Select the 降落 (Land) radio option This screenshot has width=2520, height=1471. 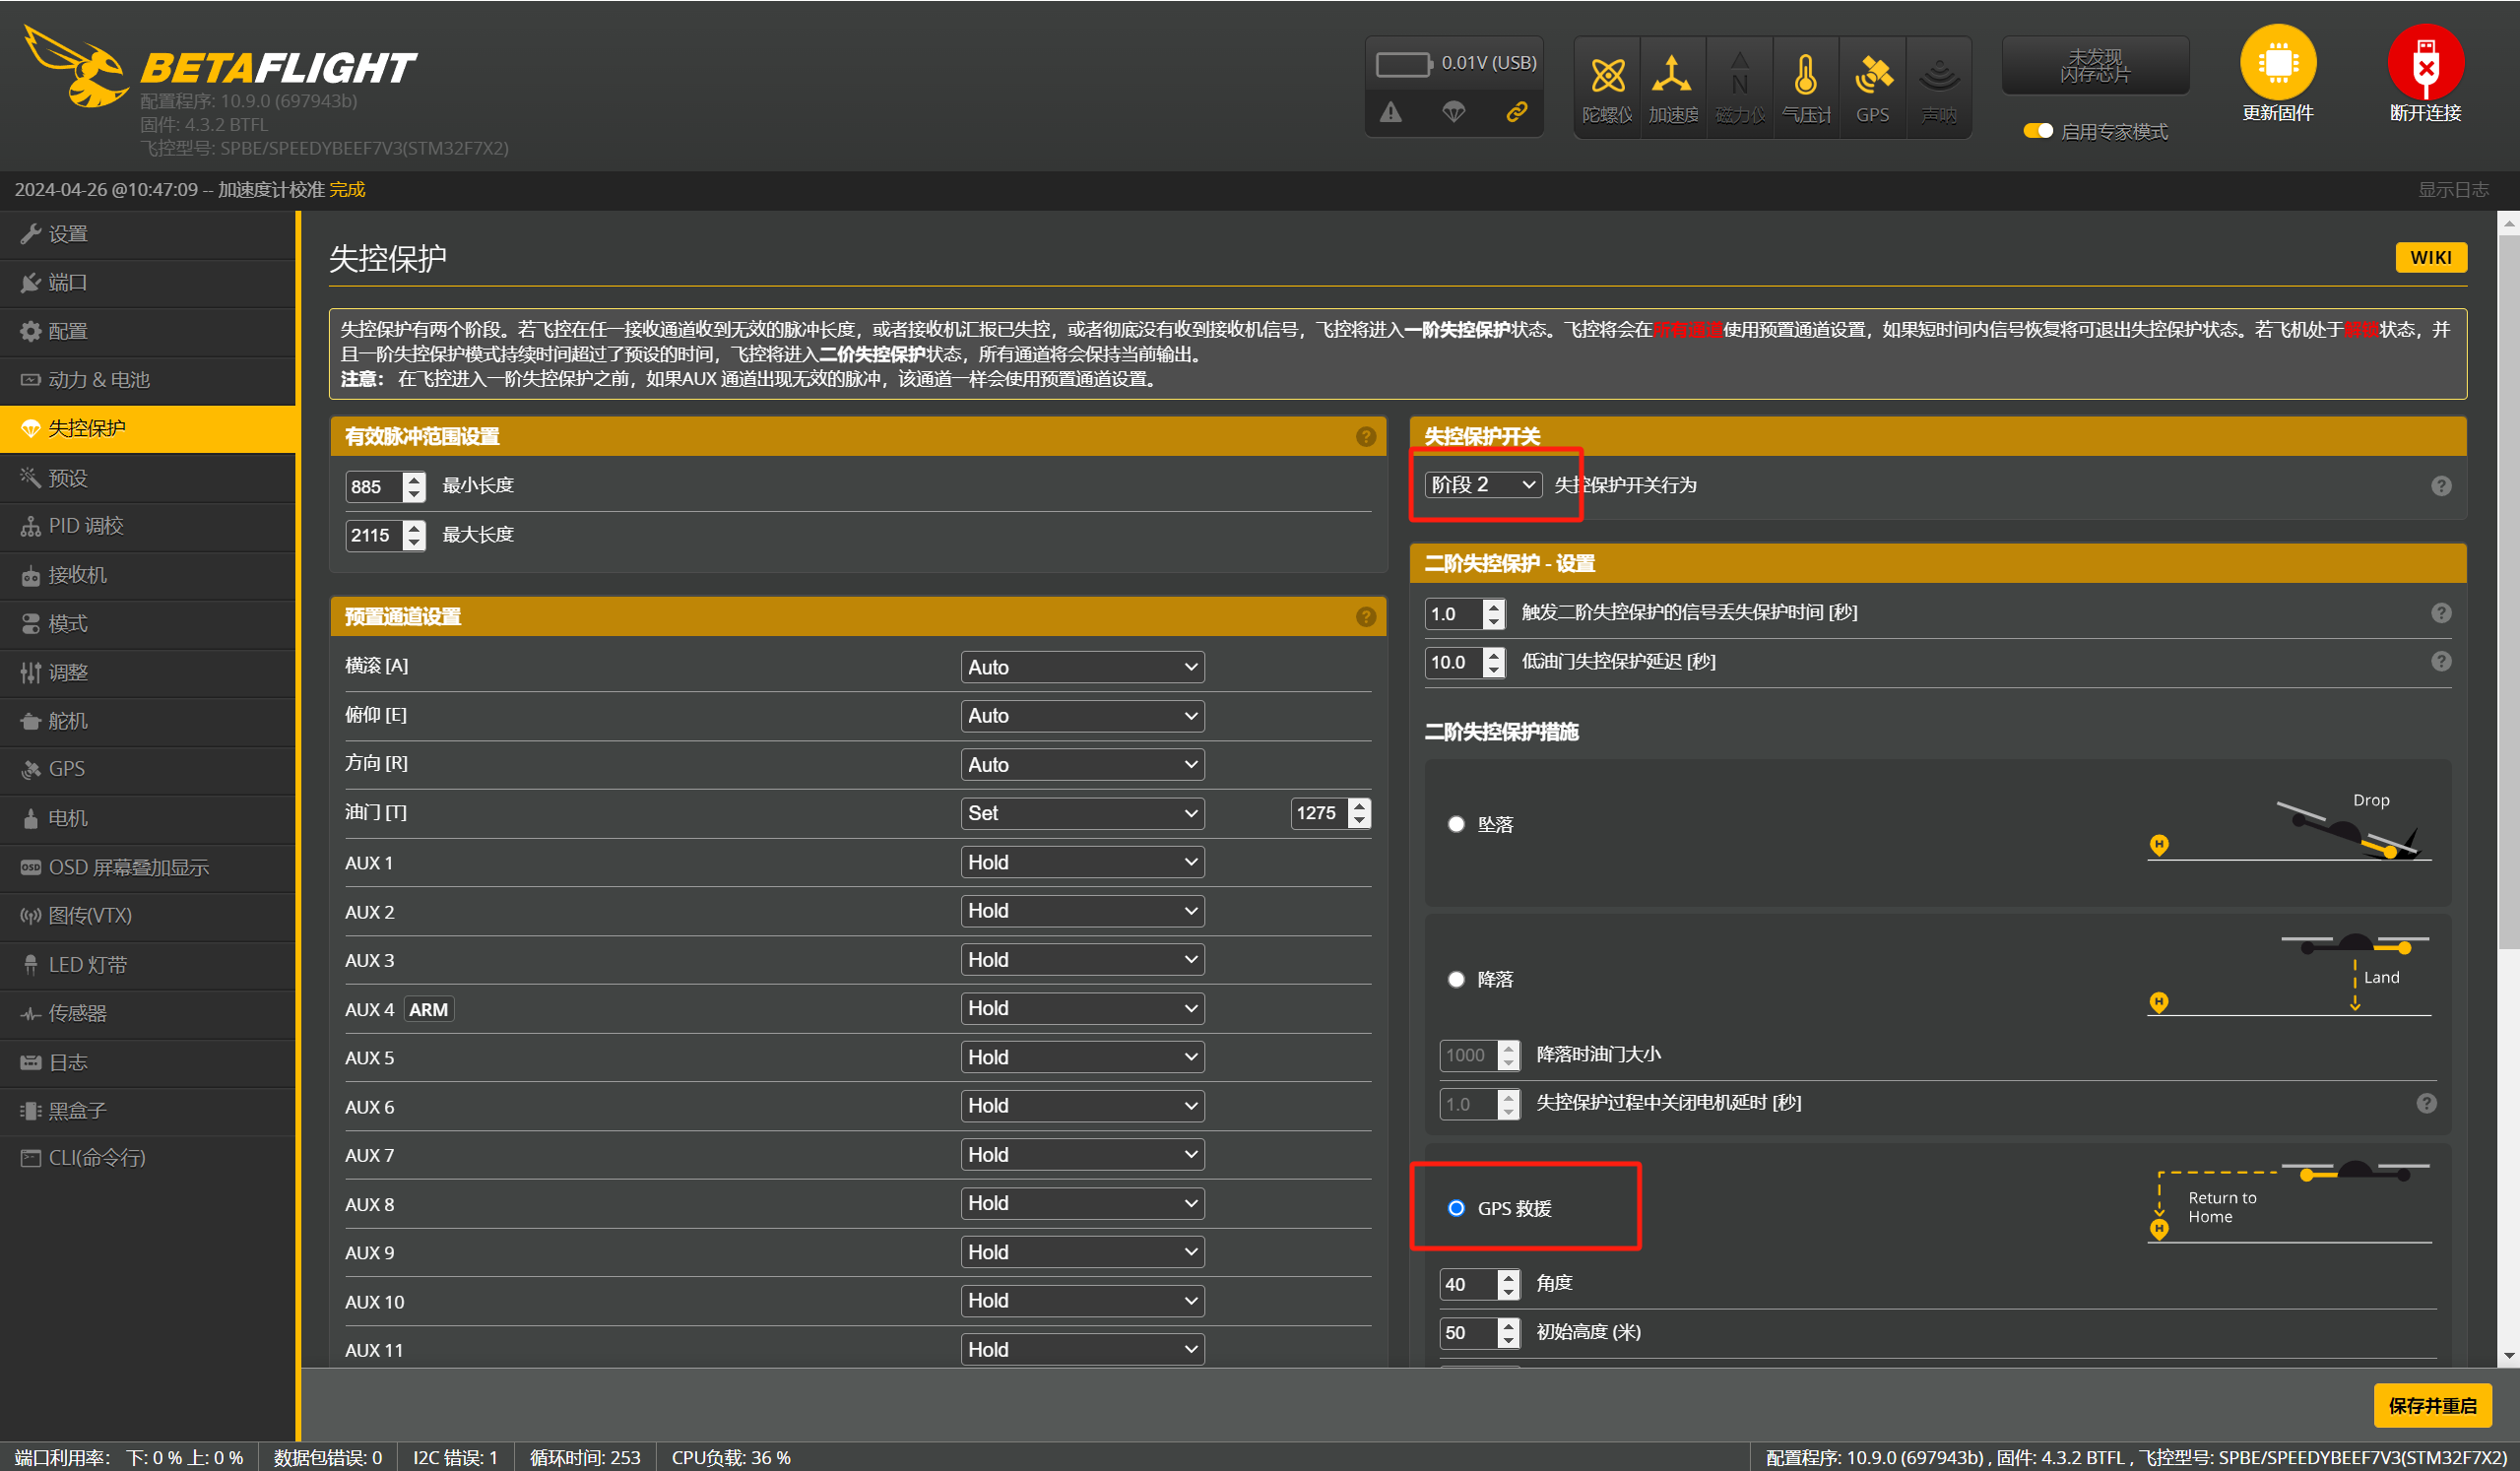[1456, 979]
